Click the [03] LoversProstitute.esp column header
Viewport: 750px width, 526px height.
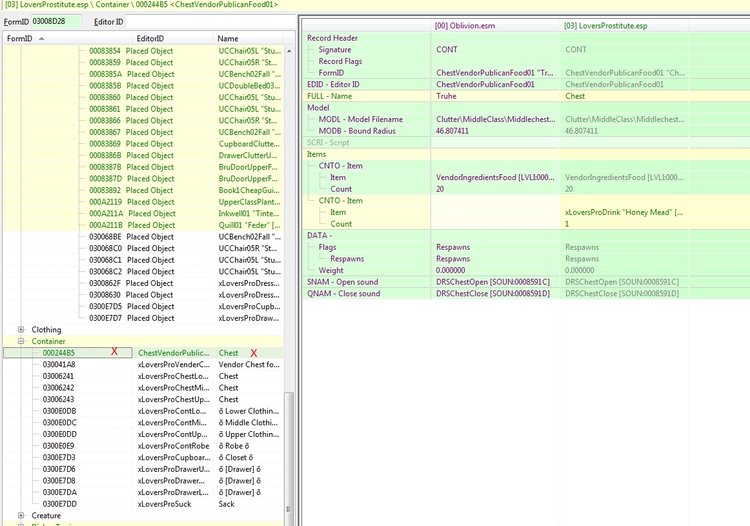(x=624, y=26)
